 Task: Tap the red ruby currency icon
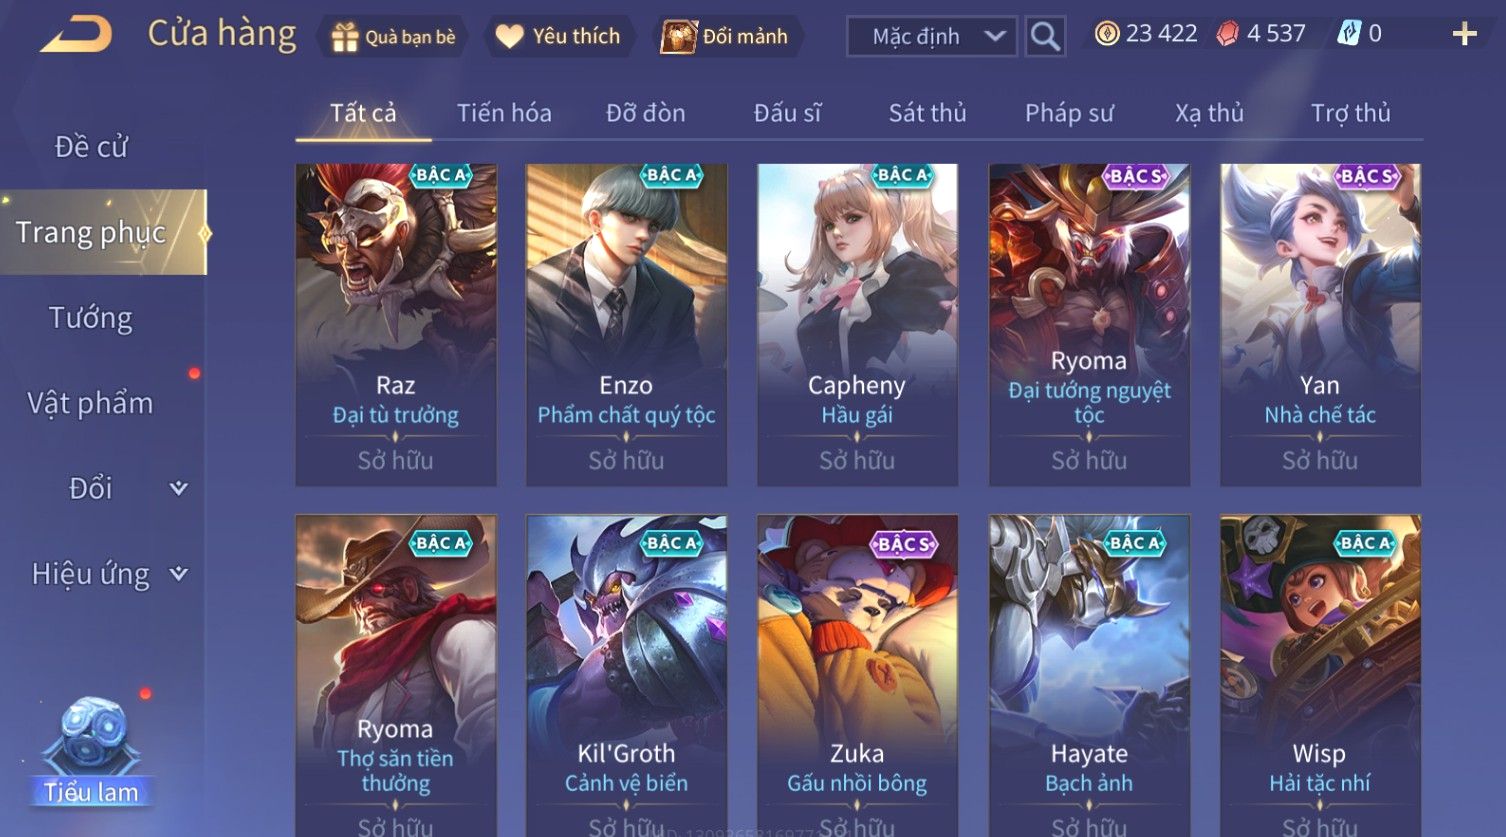pos(1227,34)
